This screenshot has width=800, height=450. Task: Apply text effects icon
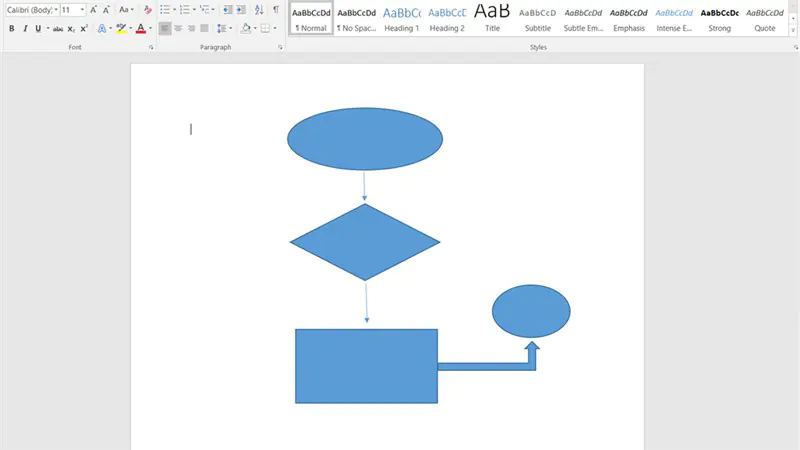(102, 29)
